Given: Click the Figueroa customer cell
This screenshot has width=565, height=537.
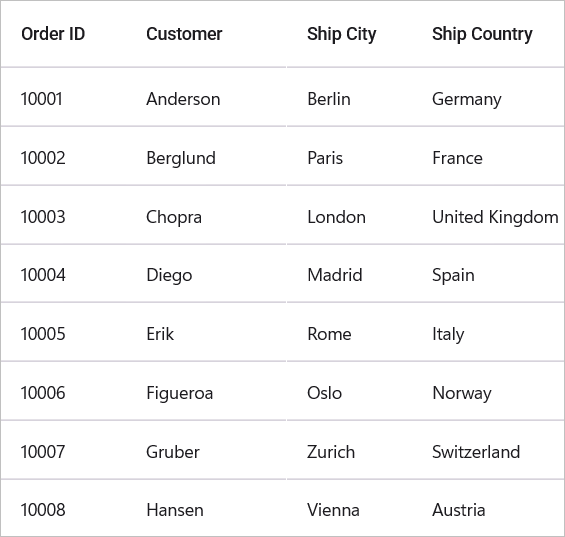Looking at the screenshot, I should click(179, 393).
